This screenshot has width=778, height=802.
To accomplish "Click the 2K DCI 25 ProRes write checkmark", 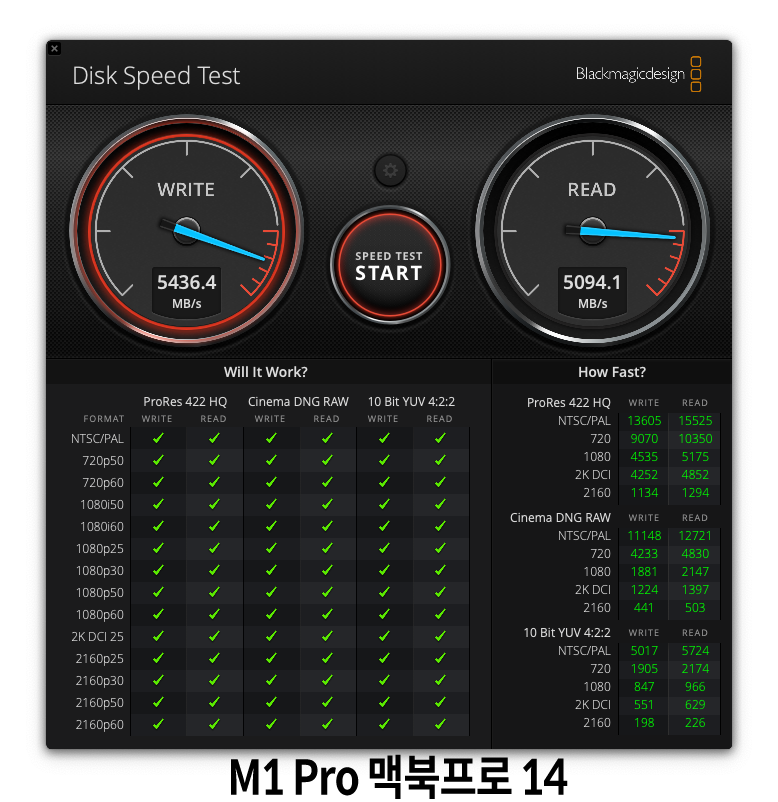I will click(x=158, y=636).
